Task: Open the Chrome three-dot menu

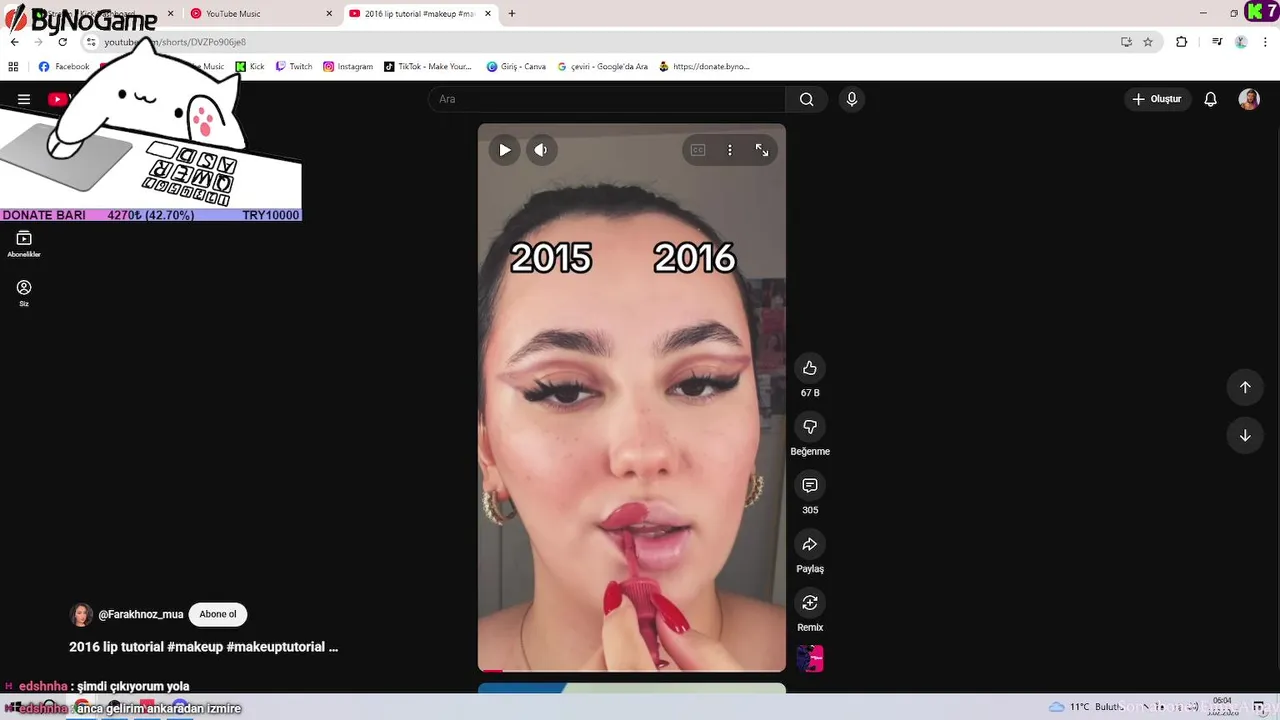Action: tap(1265, 42)
